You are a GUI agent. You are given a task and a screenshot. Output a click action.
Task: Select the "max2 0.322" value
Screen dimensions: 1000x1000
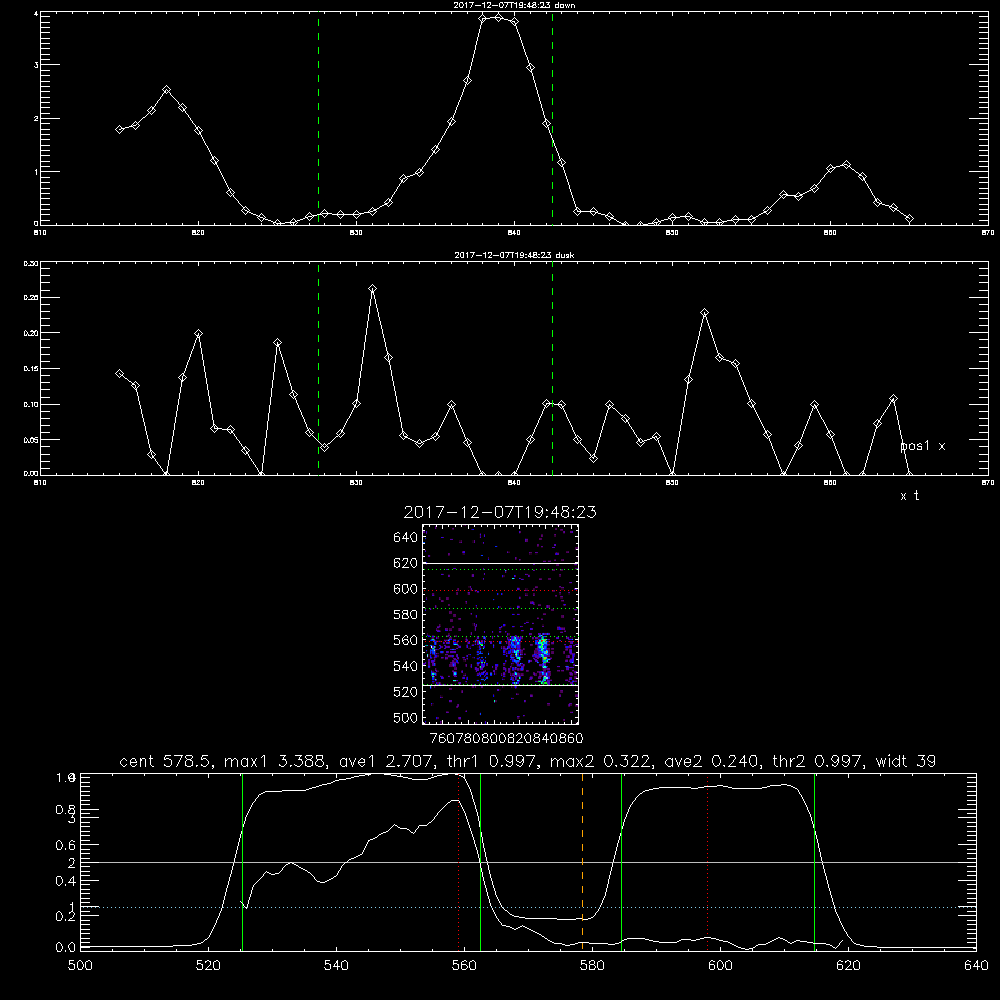[601, 761]
